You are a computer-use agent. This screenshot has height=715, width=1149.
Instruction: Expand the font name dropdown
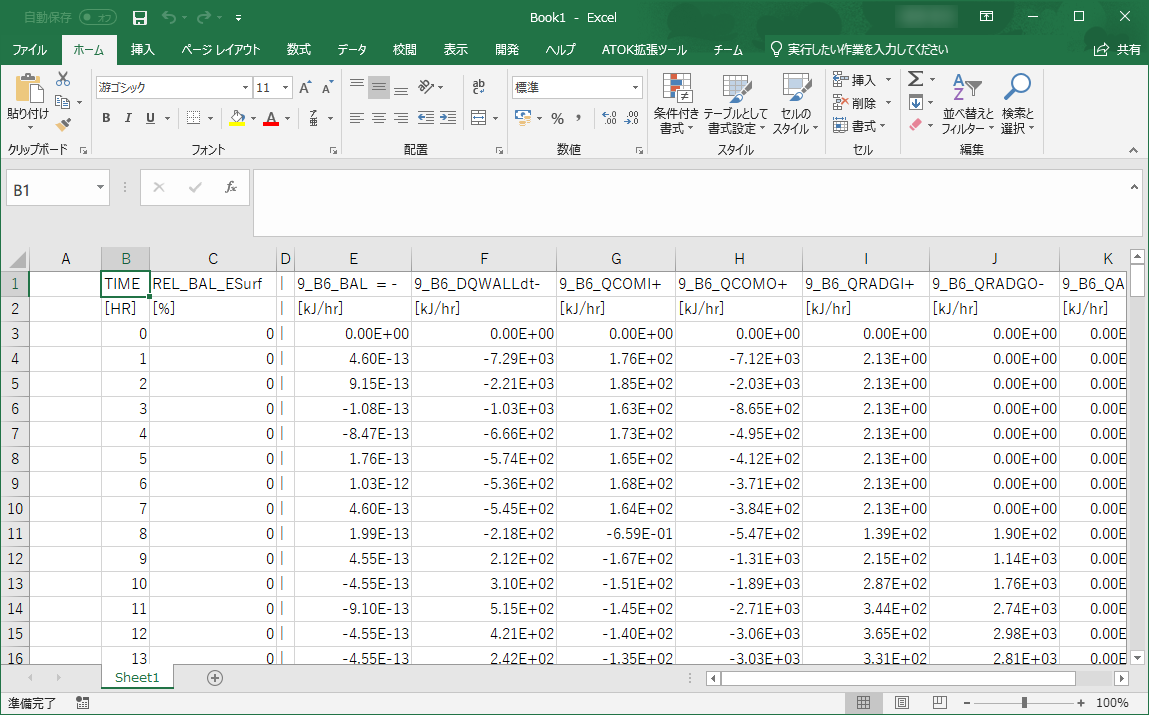tap(245, 87)
